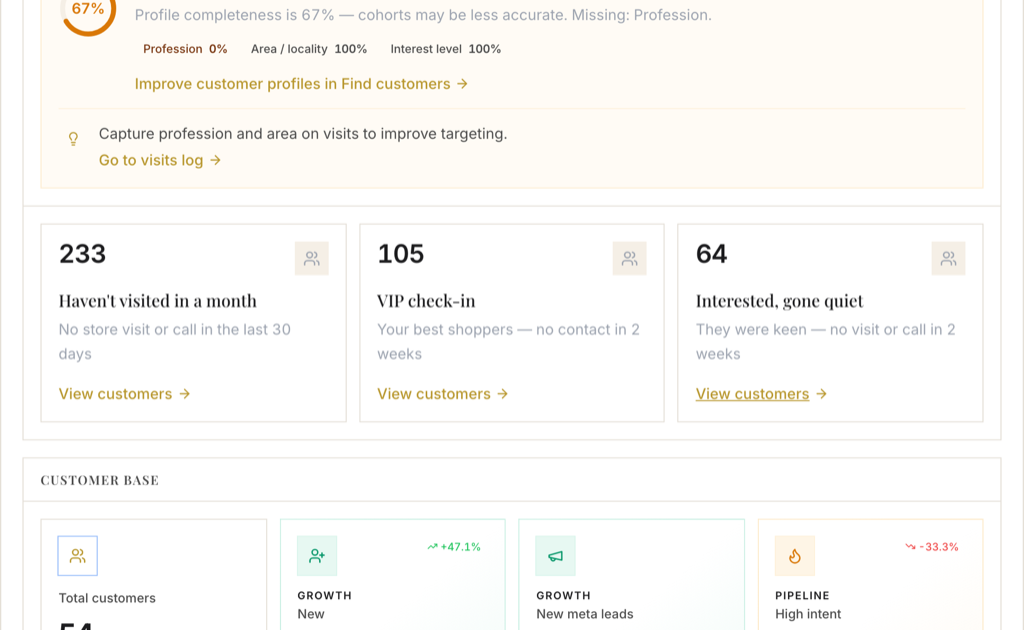1024x630 pixels.
Task: Click Area / locality 100% label
Action: (x=309, y=49)
